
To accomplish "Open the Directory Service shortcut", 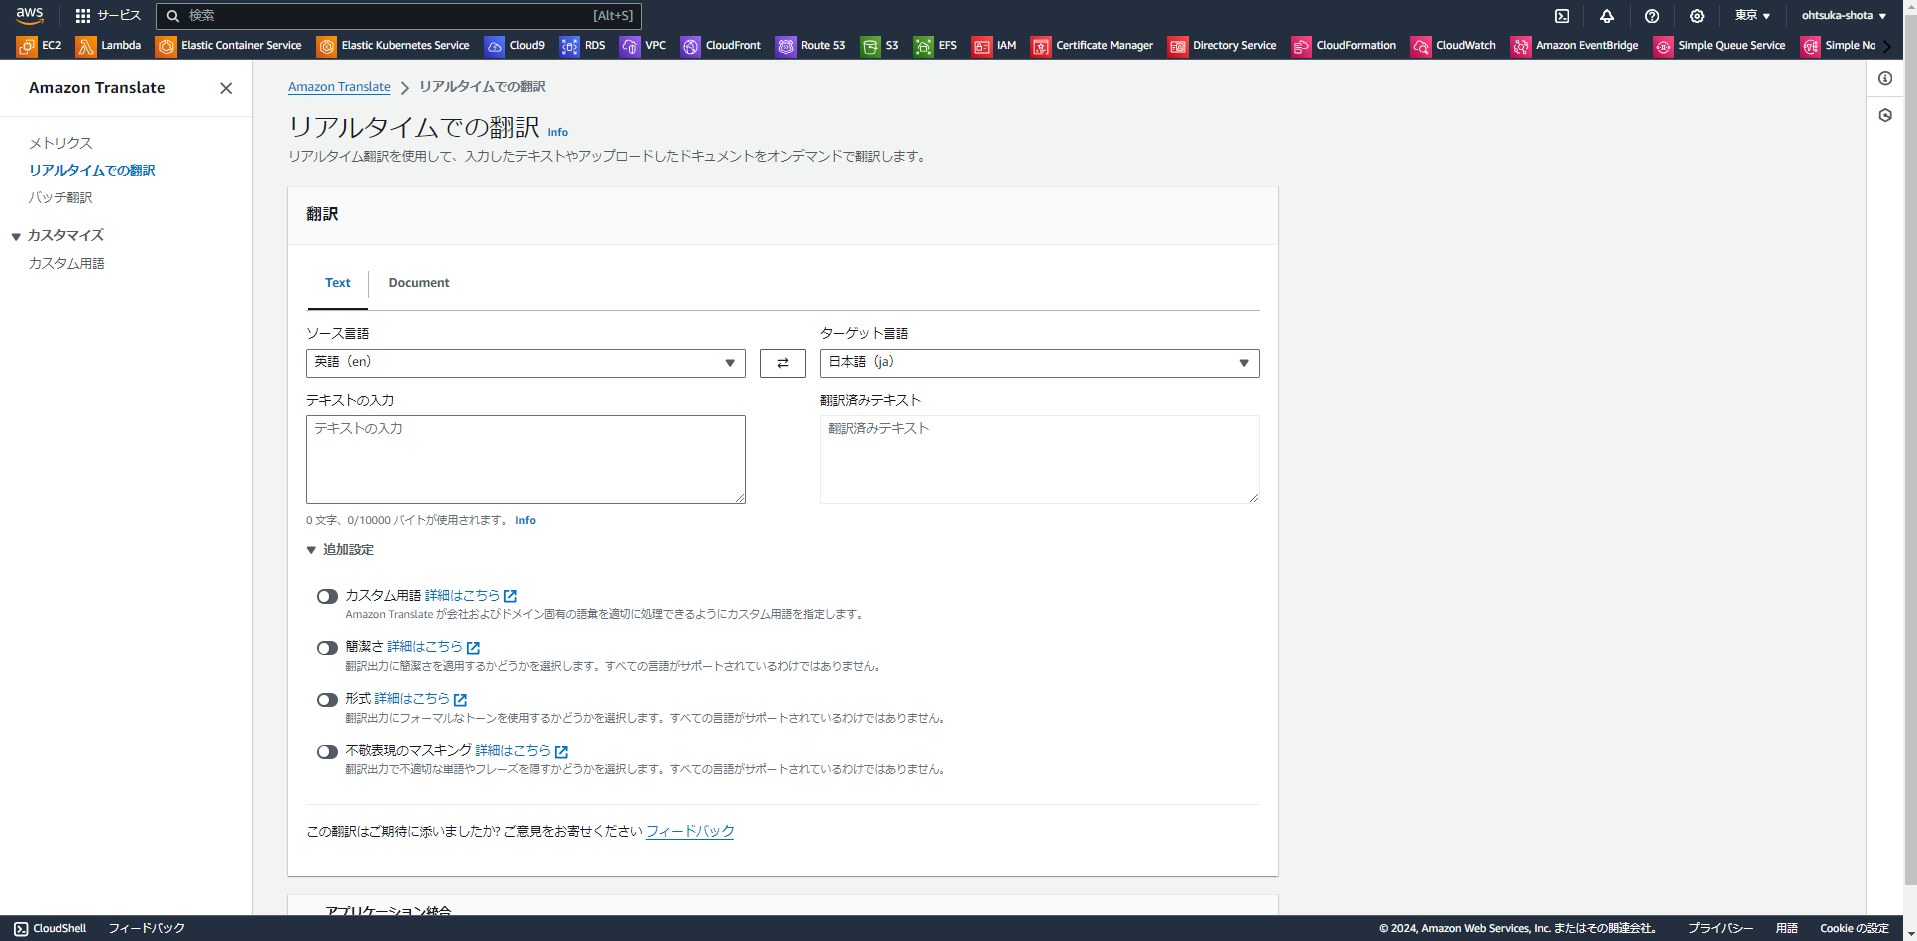I will 1222,46.
